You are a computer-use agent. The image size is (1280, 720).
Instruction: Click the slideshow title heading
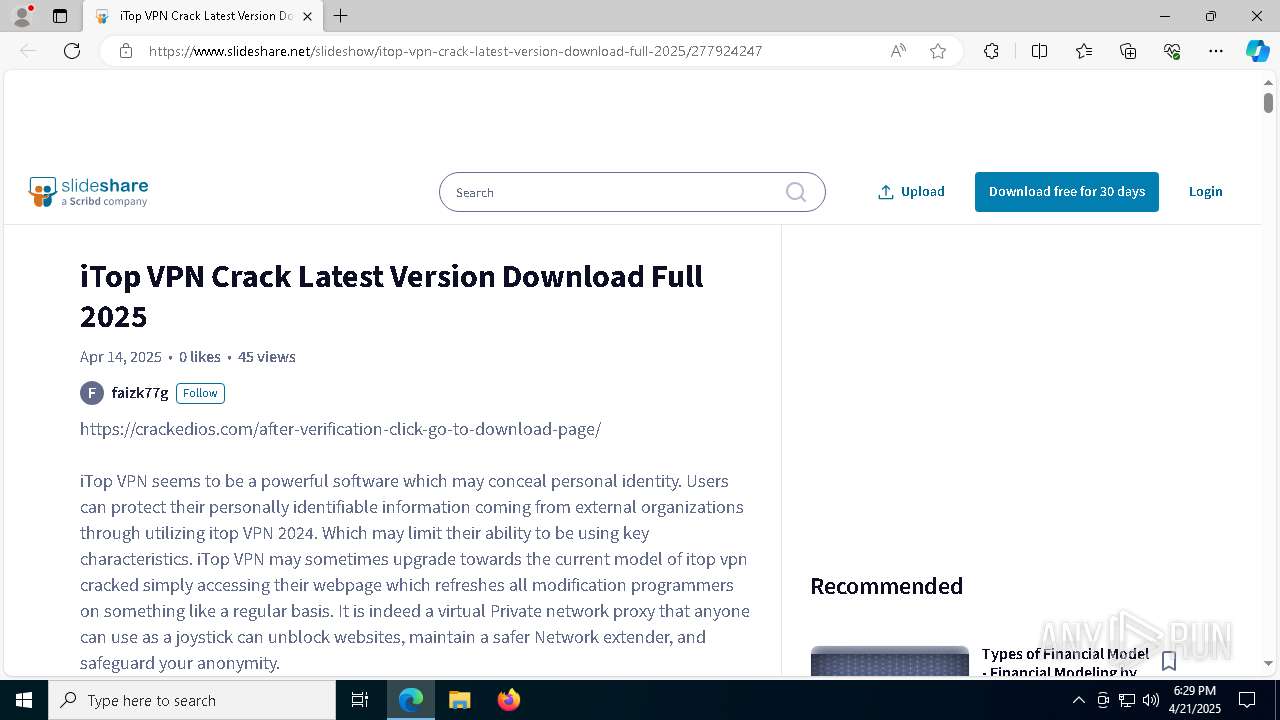pyautogui.click(x=392, y=296)
